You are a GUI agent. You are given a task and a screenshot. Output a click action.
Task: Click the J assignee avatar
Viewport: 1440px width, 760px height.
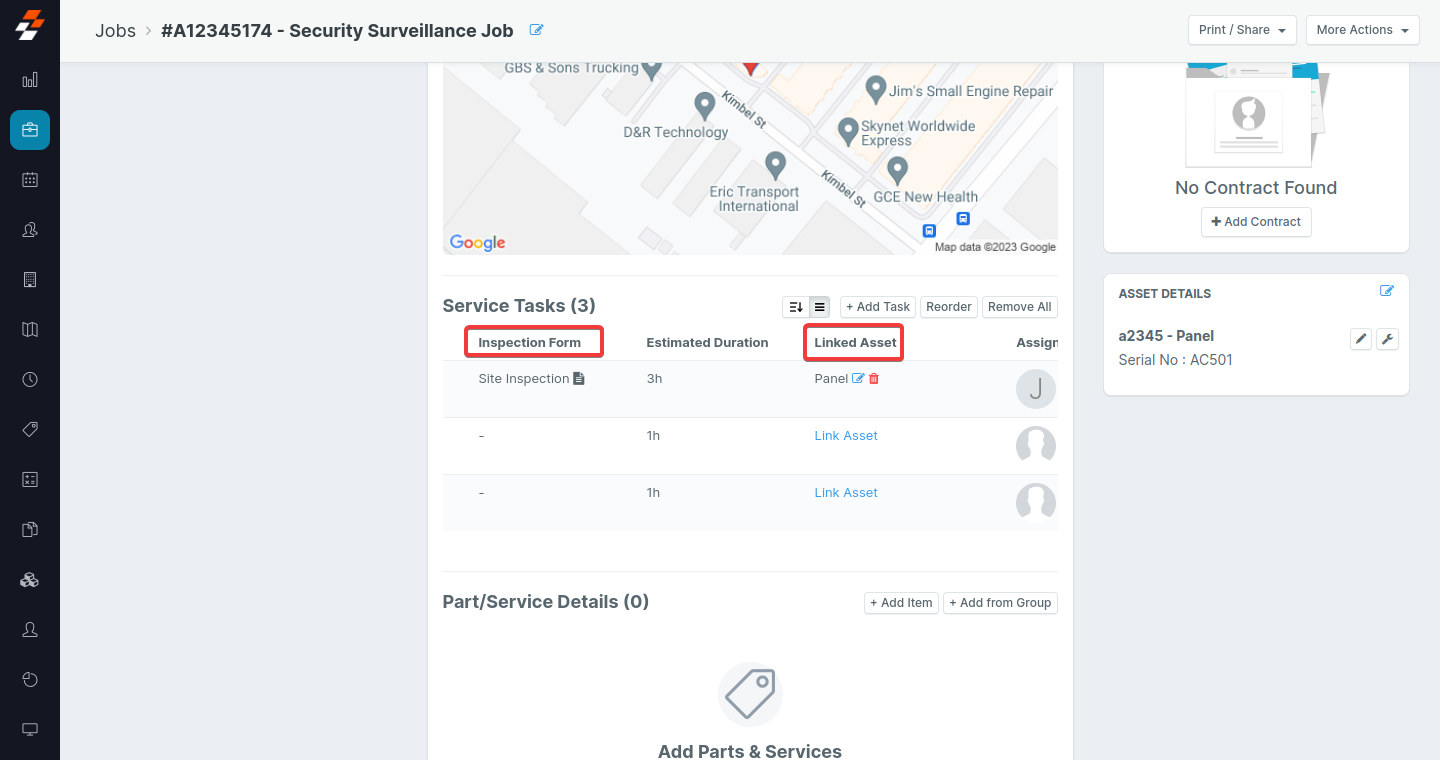1036,389
